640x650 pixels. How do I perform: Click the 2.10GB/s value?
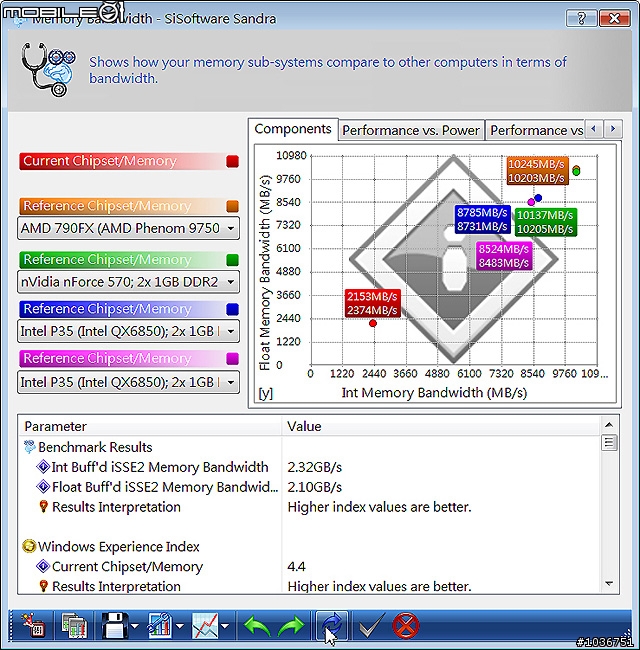(315, 487)
